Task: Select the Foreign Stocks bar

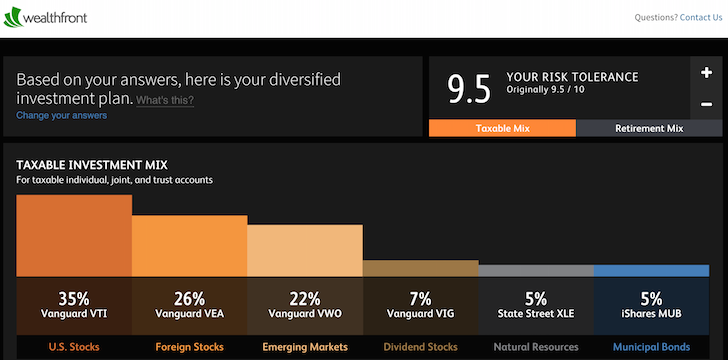Action: click(x=189, y=246)
